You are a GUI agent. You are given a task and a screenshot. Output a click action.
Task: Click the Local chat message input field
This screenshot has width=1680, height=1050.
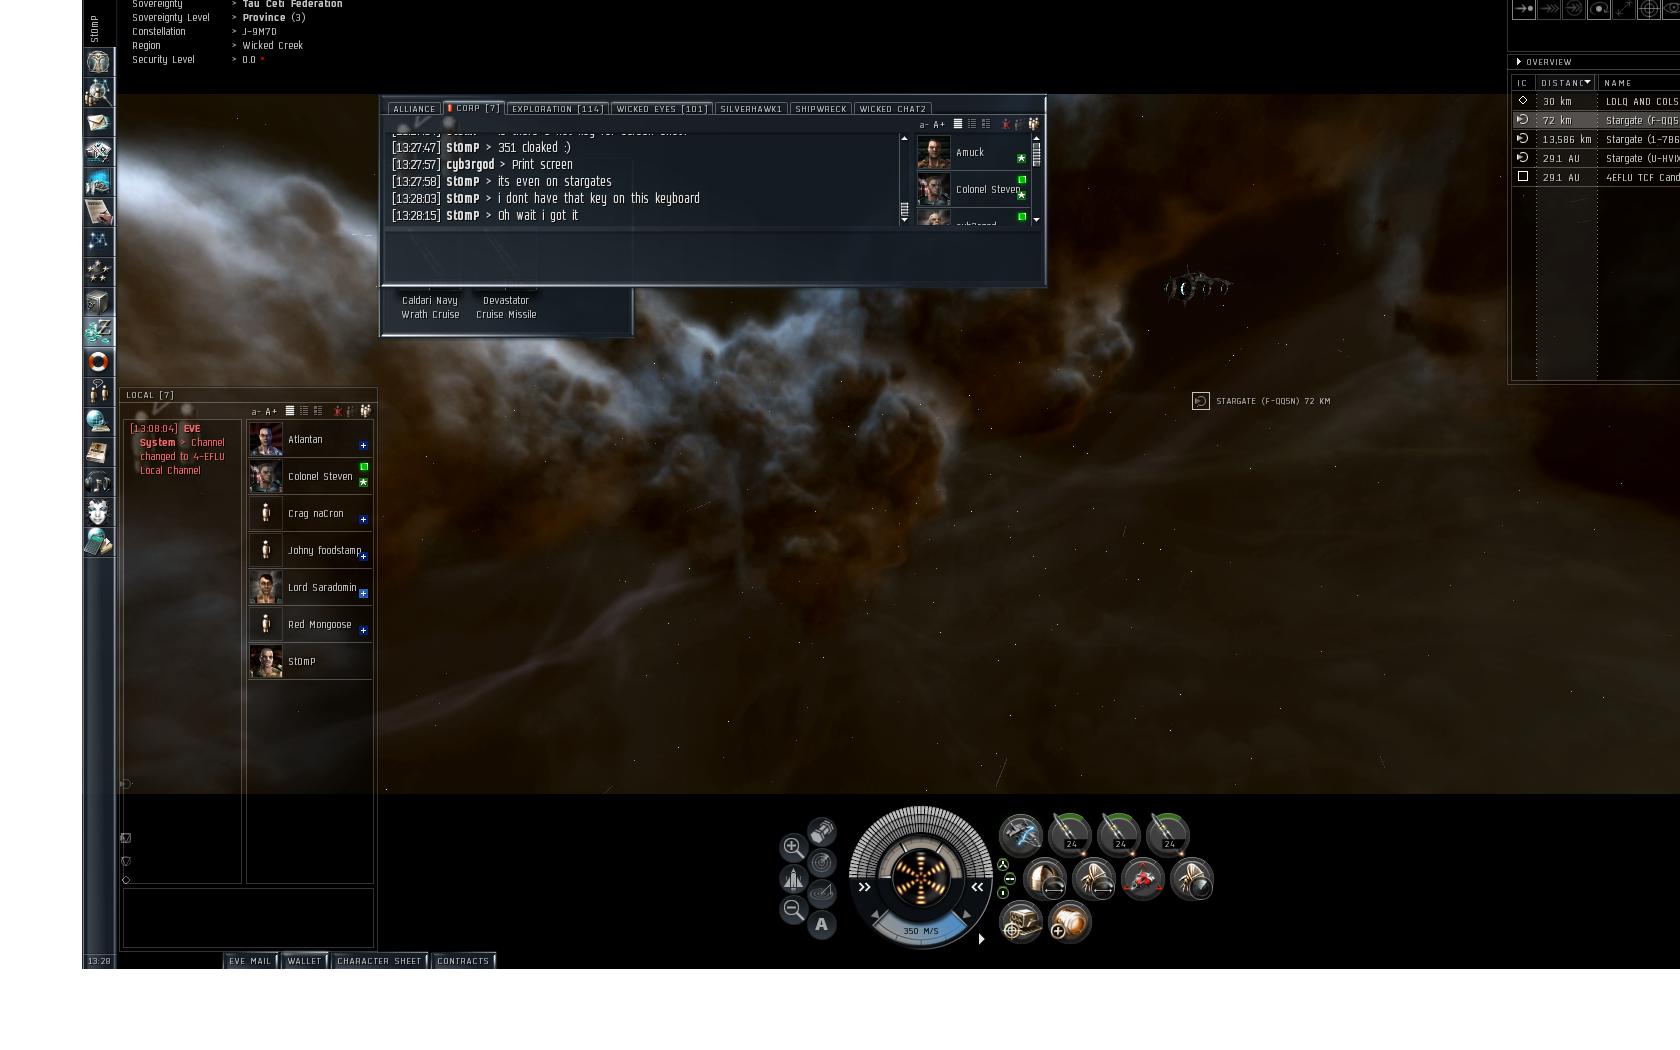pos(248,916)
